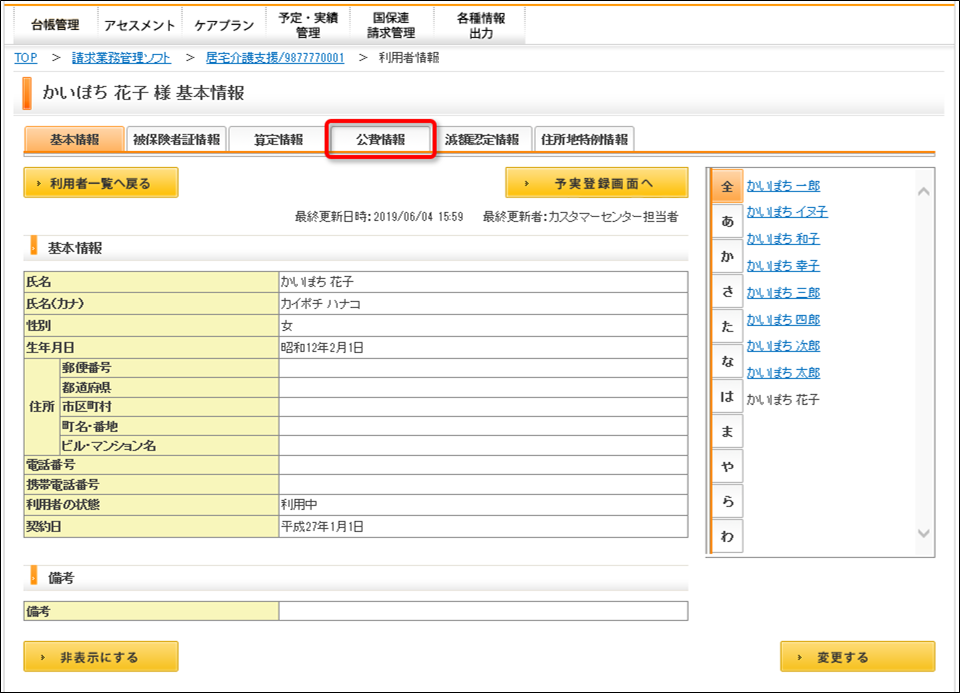Switch to 減額認定情報 tab
Image resolution: width=960 pixels, height=693 pixels.
pyautogui.click(x=482, y=139)
